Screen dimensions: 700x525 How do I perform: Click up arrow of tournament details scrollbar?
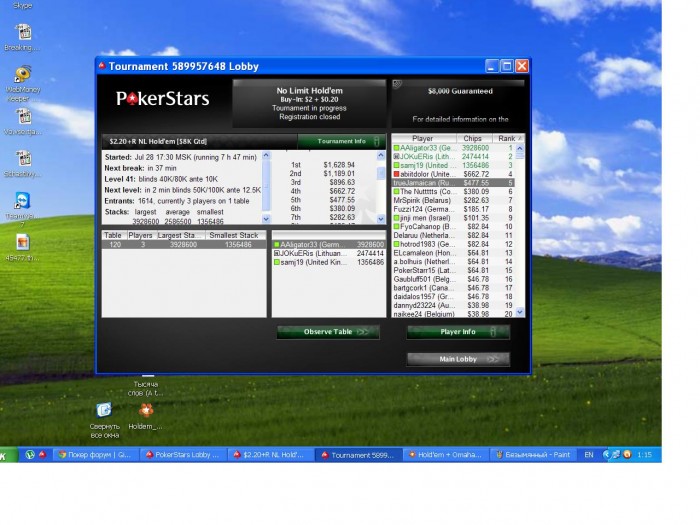click(x=266, y=155)
